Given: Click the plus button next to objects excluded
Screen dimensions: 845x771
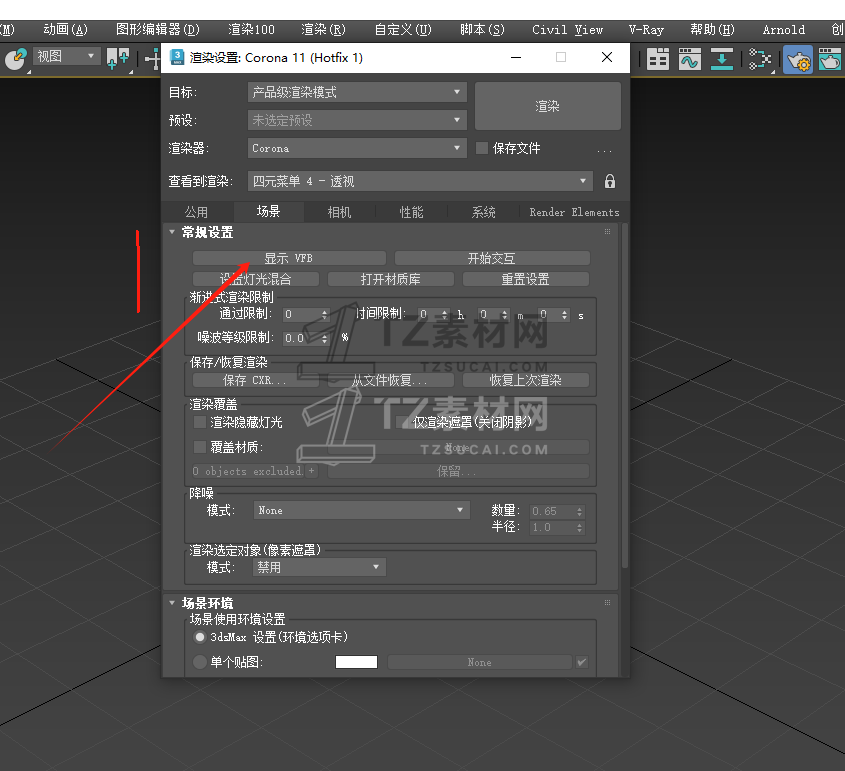Looking at the screenshot, I should pyautogui.click(x=311, y=471).
